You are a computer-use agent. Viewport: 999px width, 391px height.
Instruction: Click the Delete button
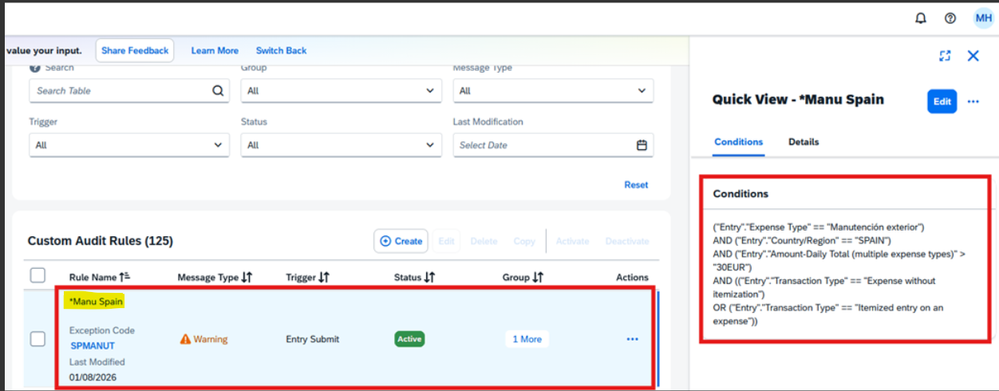(484, 241)
